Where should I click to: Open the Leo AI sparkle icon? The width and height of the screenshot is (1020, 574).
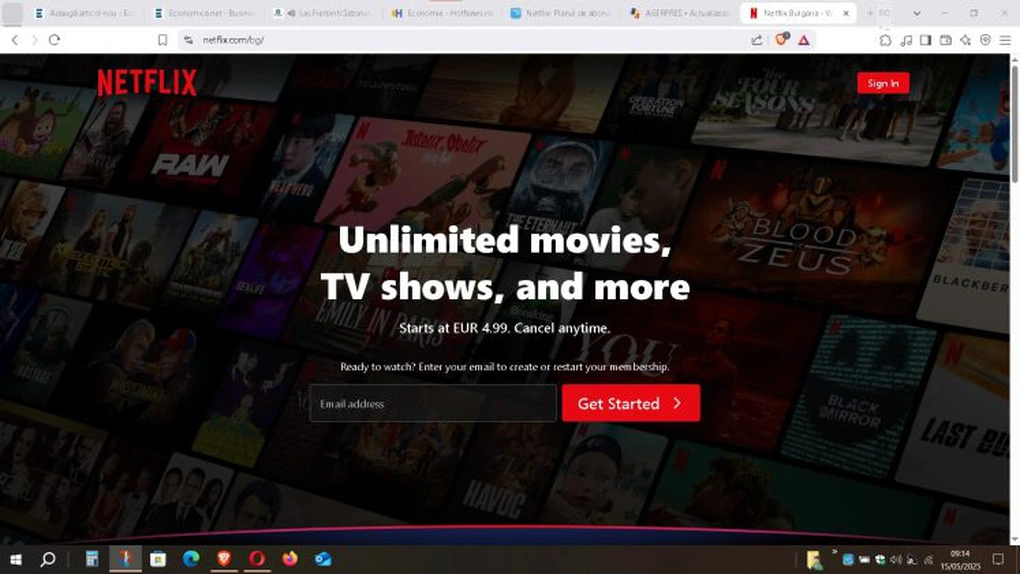pos(965,40)
